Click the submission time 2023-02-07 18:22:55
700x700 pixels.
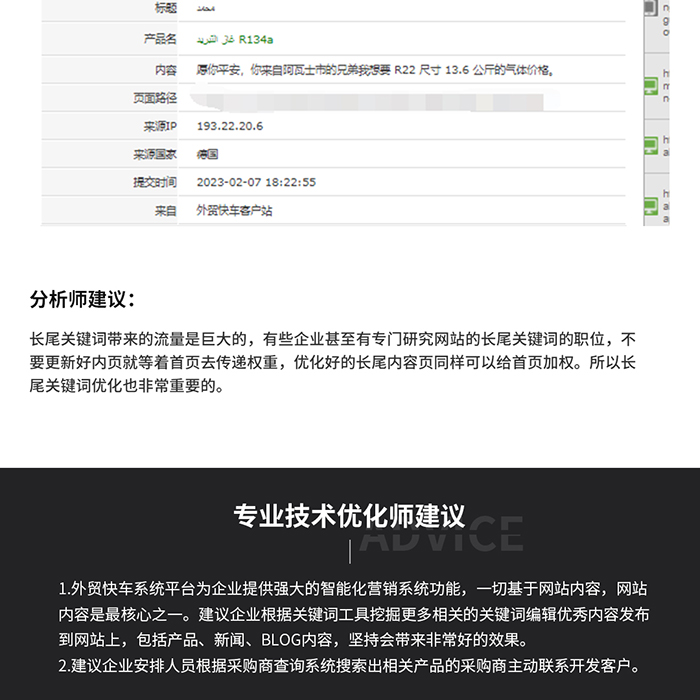point(256,183)
